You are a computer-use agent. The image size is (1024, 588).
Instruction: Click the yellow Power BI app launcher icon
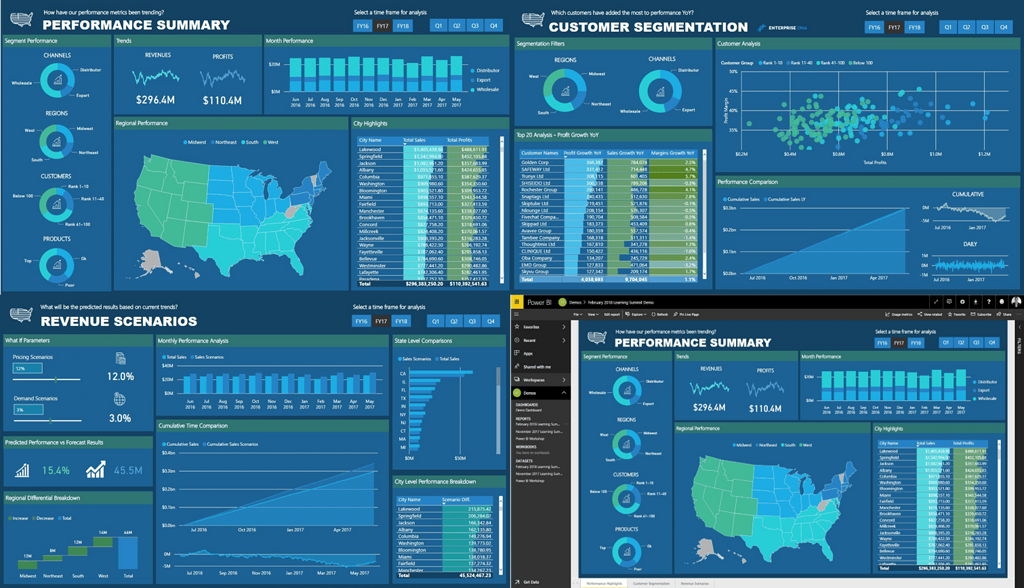517,301
